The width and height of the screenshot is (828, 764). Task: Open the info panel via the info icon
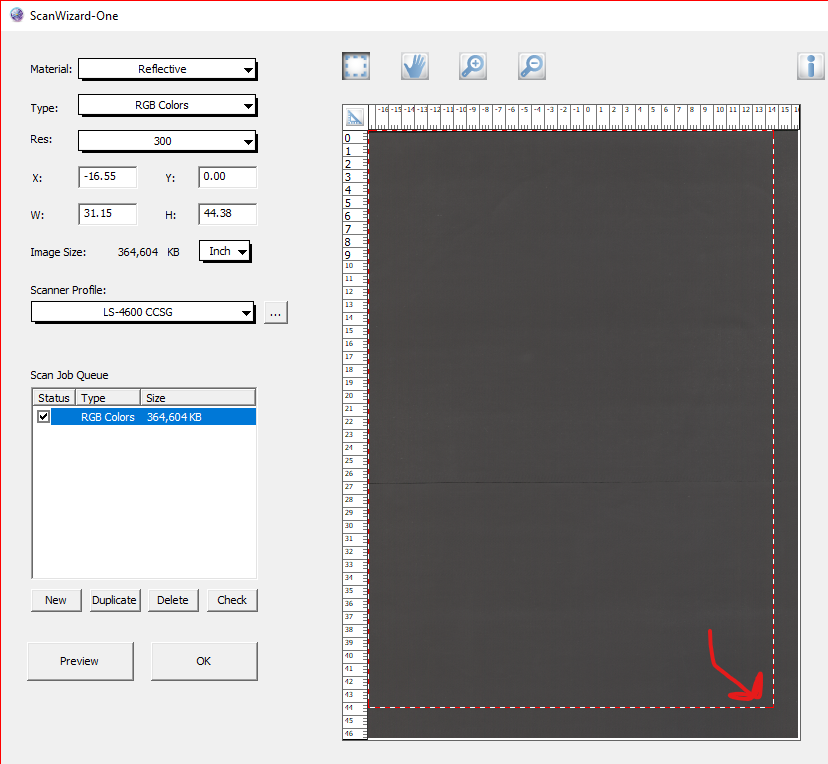tap(810, 65)
